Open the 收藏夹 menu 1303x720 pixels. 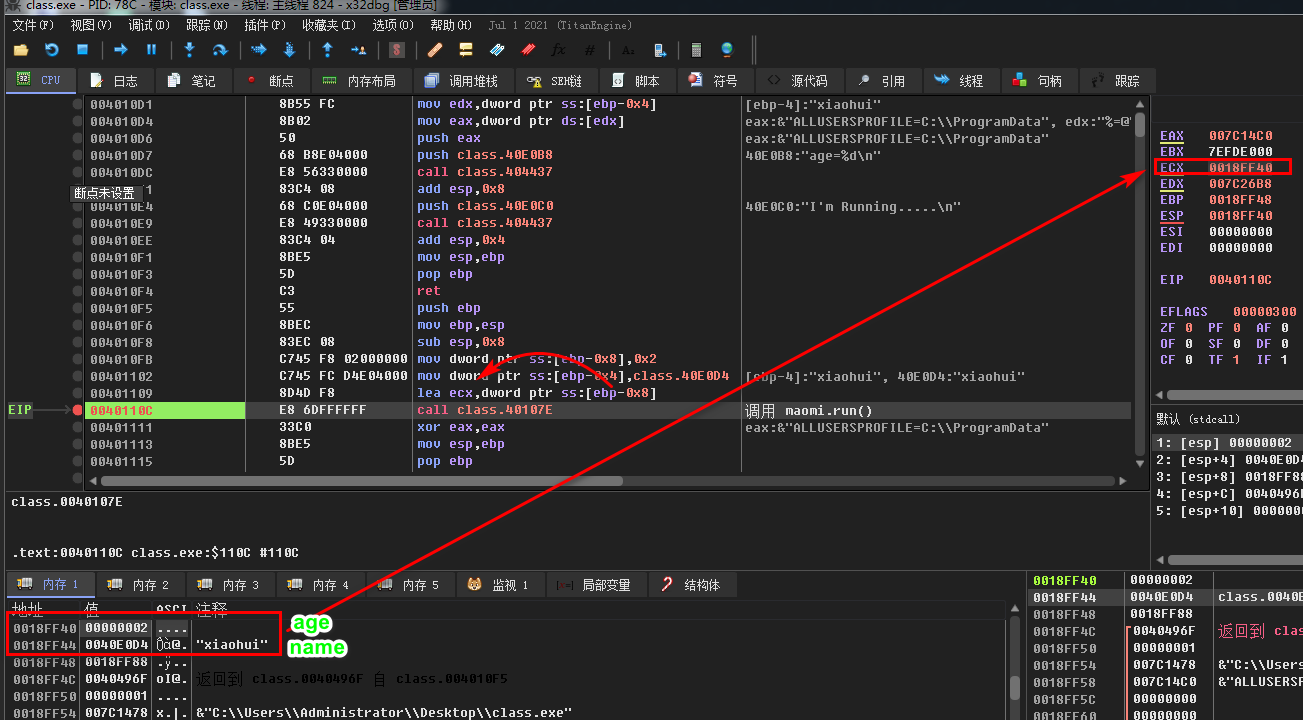pyautogui.click(x=328, y=24)
